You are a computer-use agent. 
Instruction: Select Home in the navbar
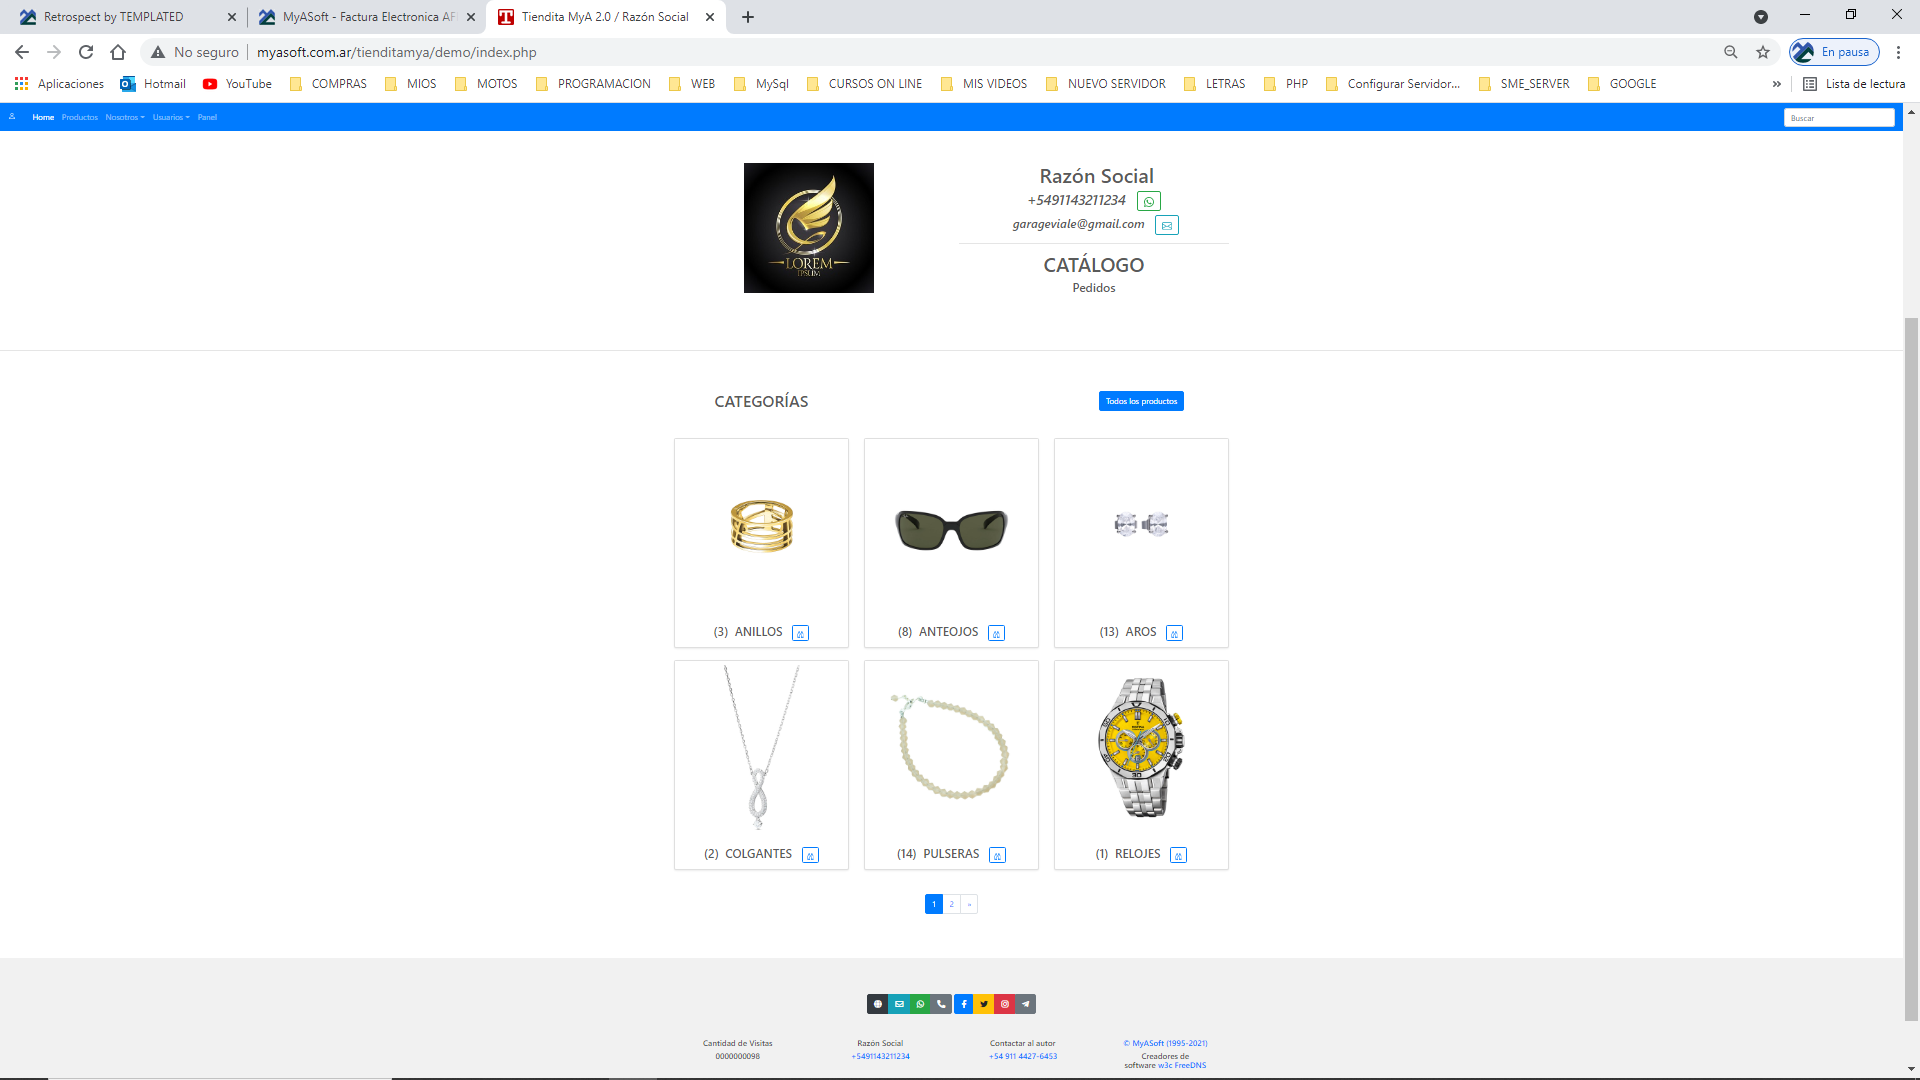pyautogui.click(x=43, y=117)
